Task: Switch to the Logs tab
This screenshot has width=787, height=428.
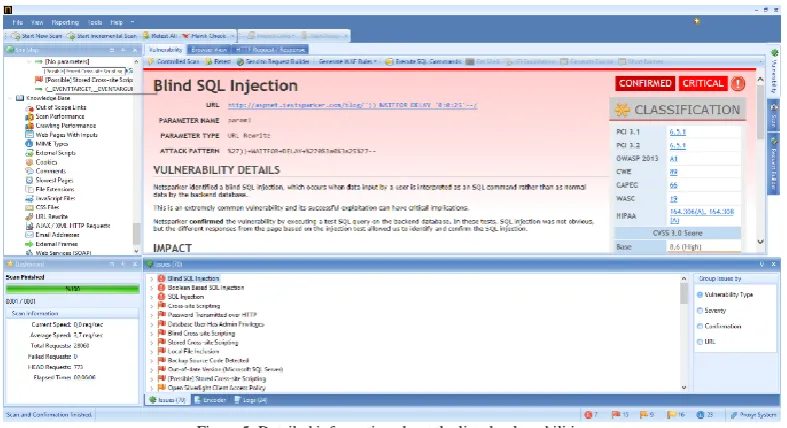Action: (251, 400)
